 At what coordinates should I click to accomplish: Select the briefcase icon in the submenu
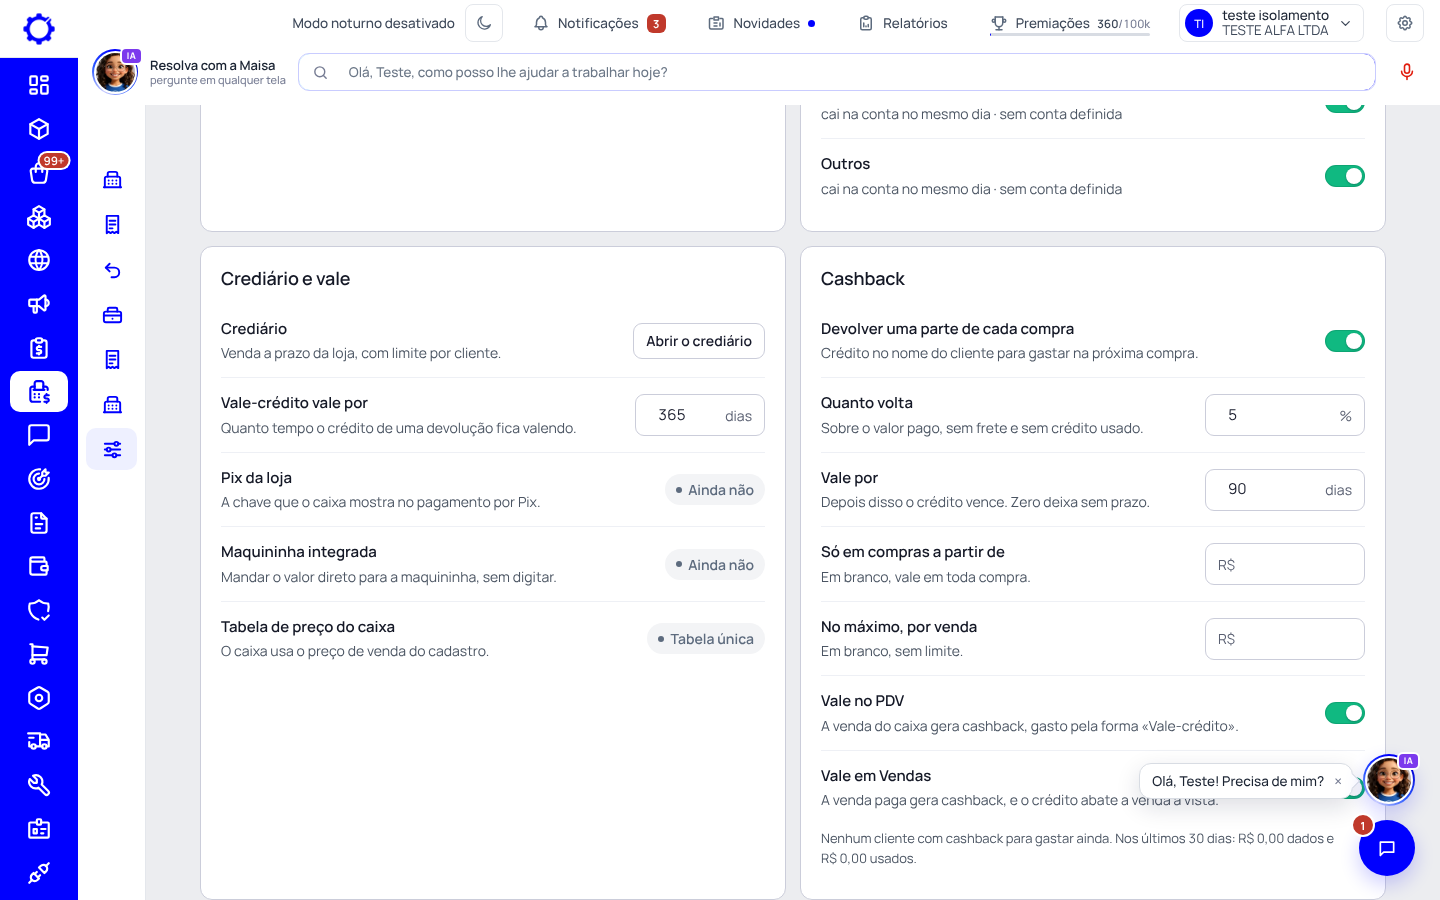[112, 315]
